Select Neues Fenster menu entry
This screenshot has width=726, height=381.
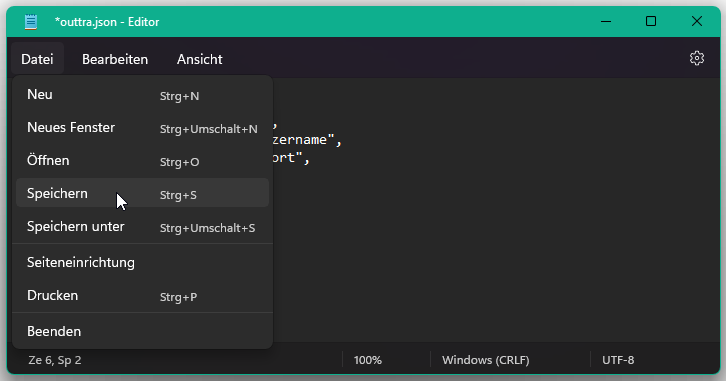[x=143, y=128]
